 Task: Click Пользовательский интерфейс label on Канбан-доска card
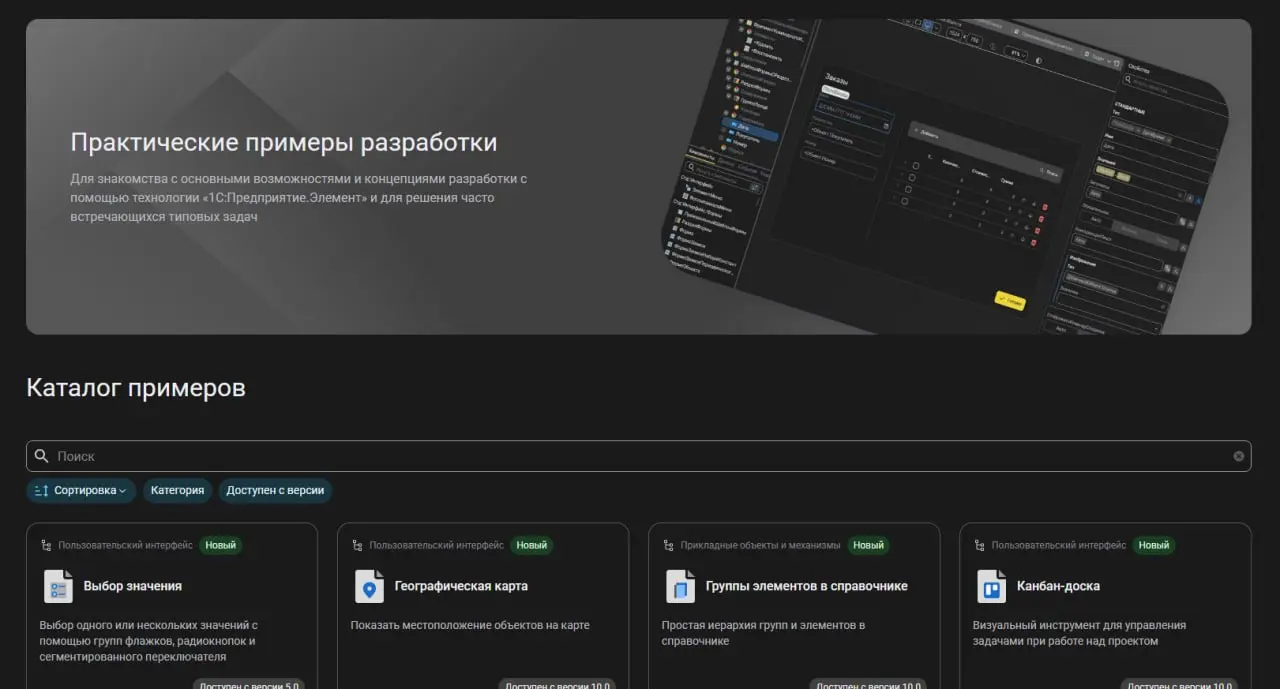(1059, 545)
